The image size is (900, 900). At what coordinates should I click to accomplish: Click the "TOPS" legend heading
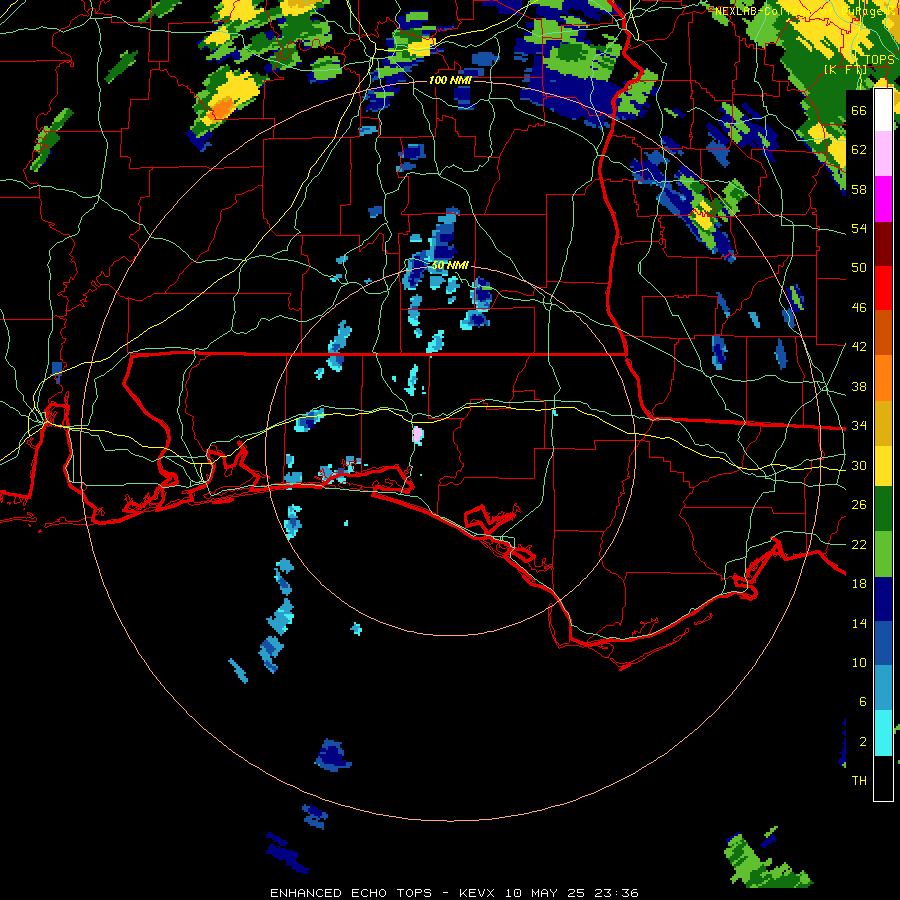[x=879, y=60]
